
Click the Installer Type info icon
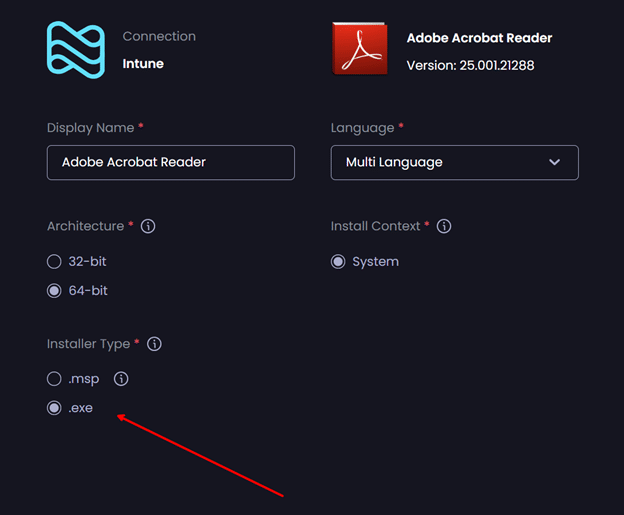click(154, 344)
